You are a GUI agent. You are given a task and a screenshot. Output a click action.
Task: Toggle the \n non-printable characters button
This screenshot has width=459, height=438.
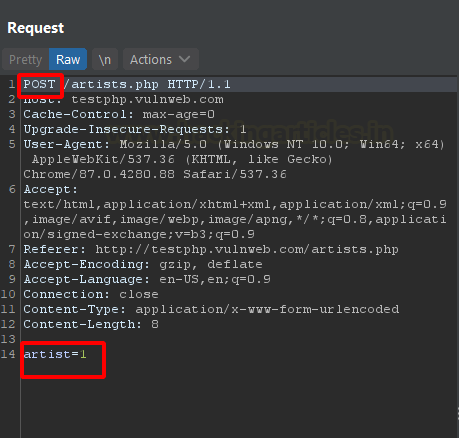(105, 59)
